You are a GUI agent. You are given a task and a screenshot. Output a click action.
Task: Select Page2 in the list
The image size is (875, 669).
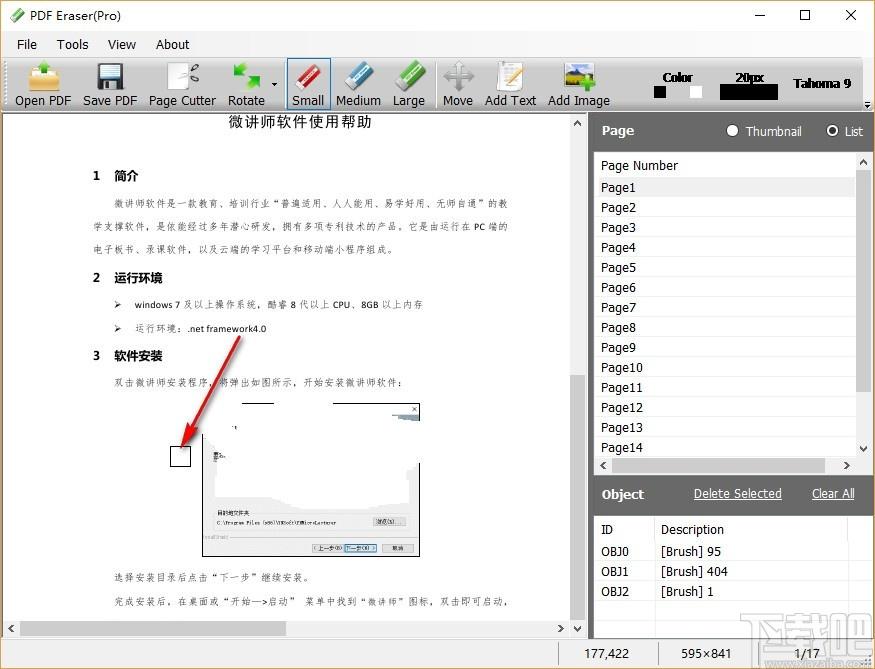725,208
